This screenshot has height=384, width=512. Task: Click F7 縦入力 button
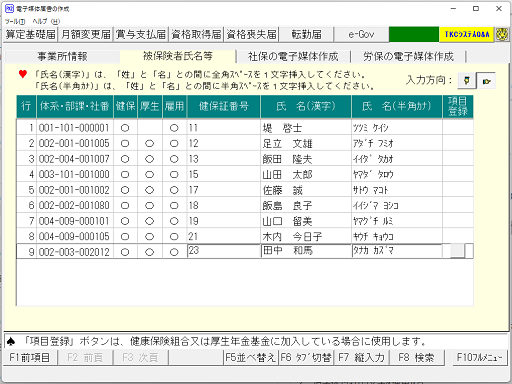click(x=361, y=358)
